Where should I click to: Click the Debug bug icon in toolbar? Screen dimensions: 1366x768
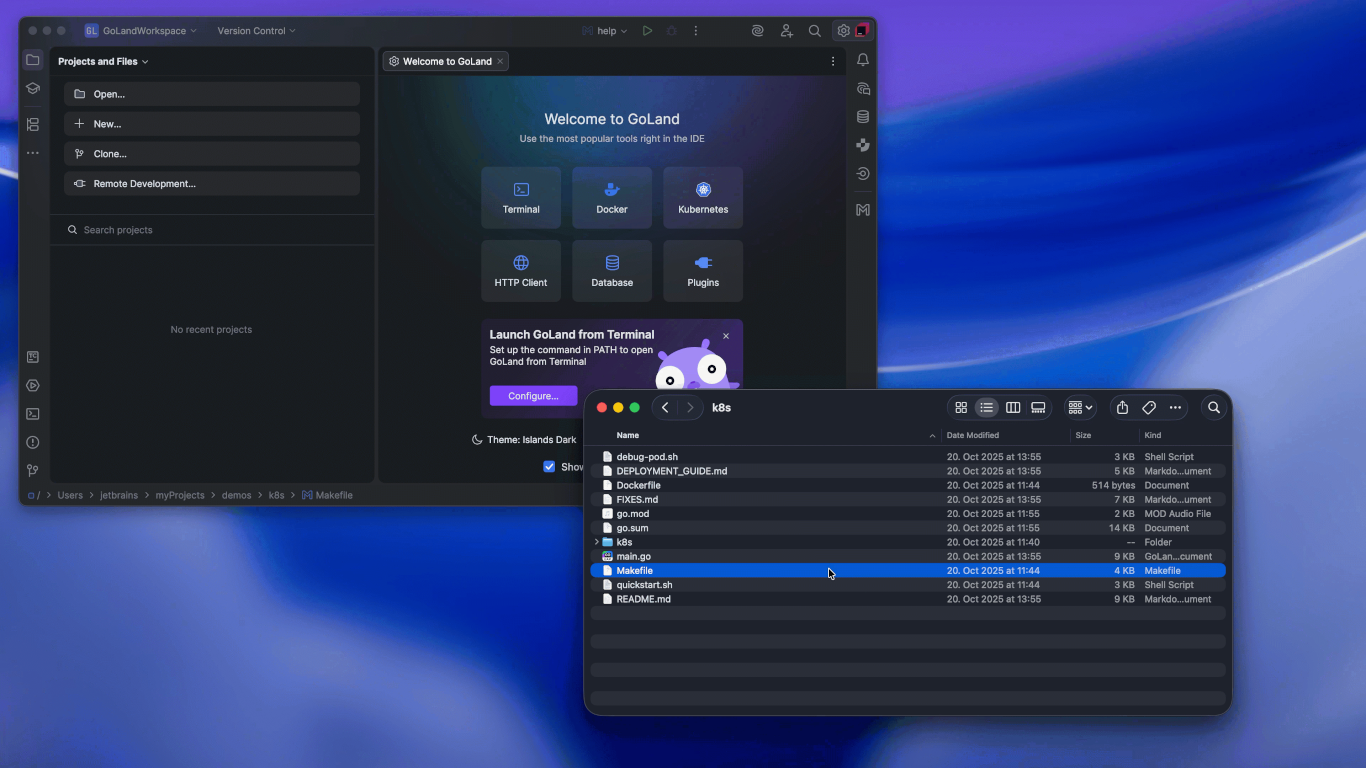[672, 31]
